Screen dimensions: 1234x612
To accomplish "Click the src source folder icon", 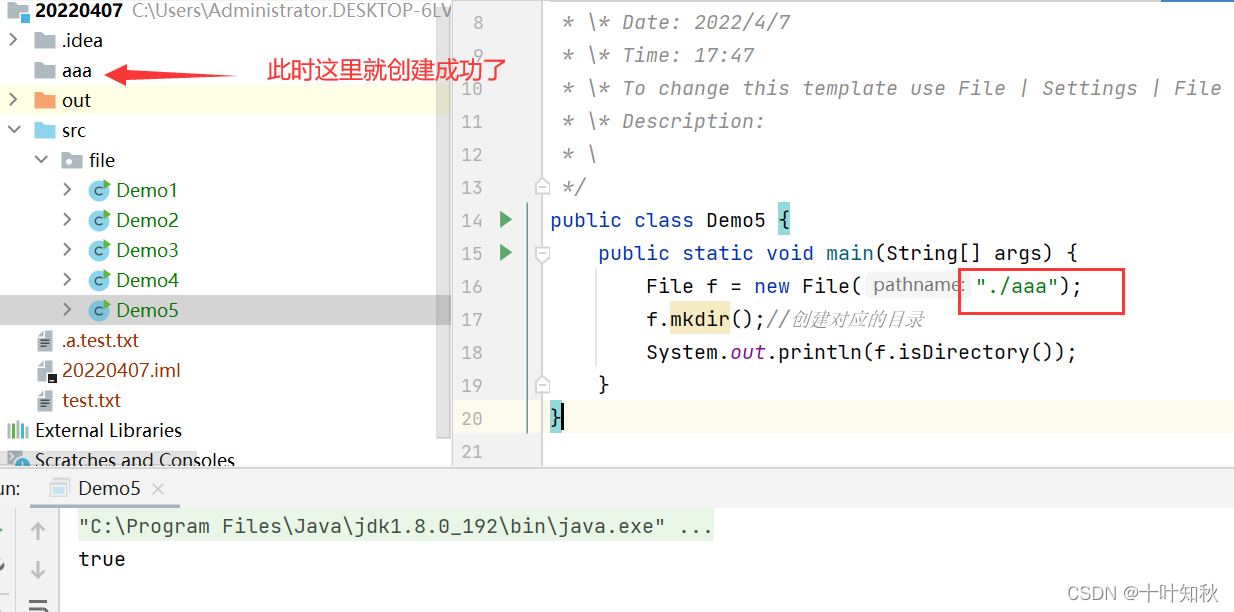I will click(x=45, y=130).
